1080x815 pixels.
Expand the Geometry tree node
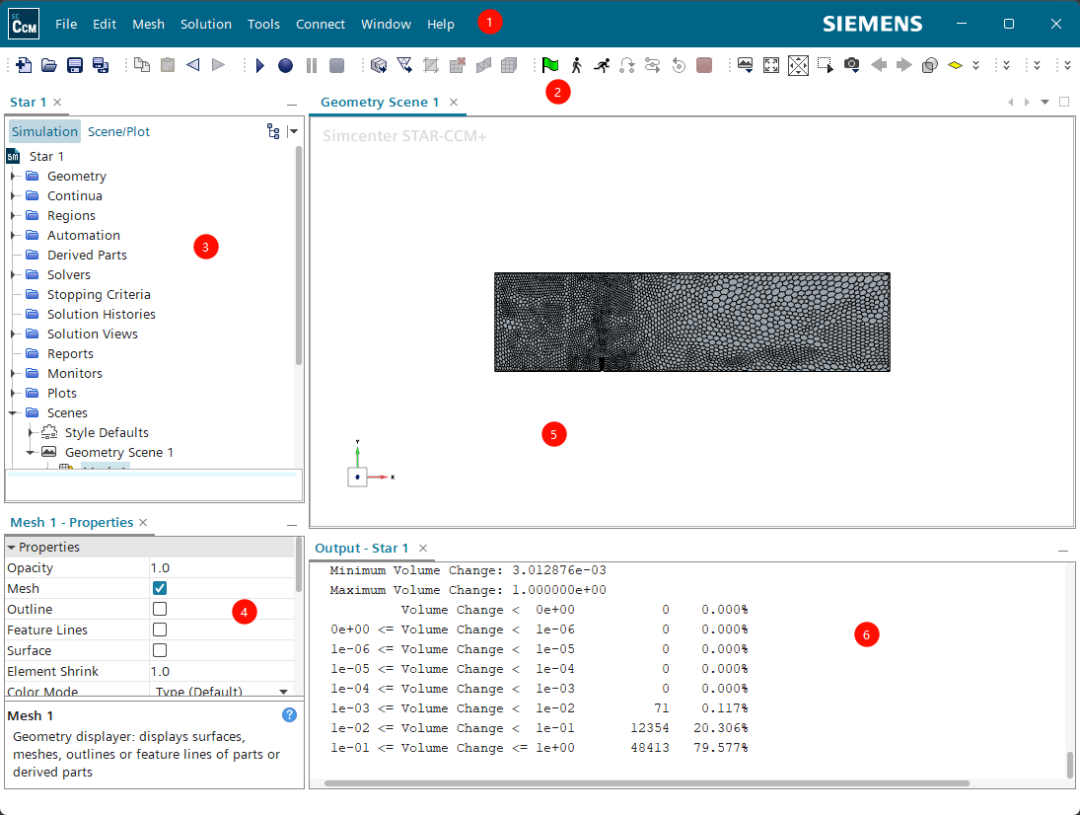coord(14,176)
